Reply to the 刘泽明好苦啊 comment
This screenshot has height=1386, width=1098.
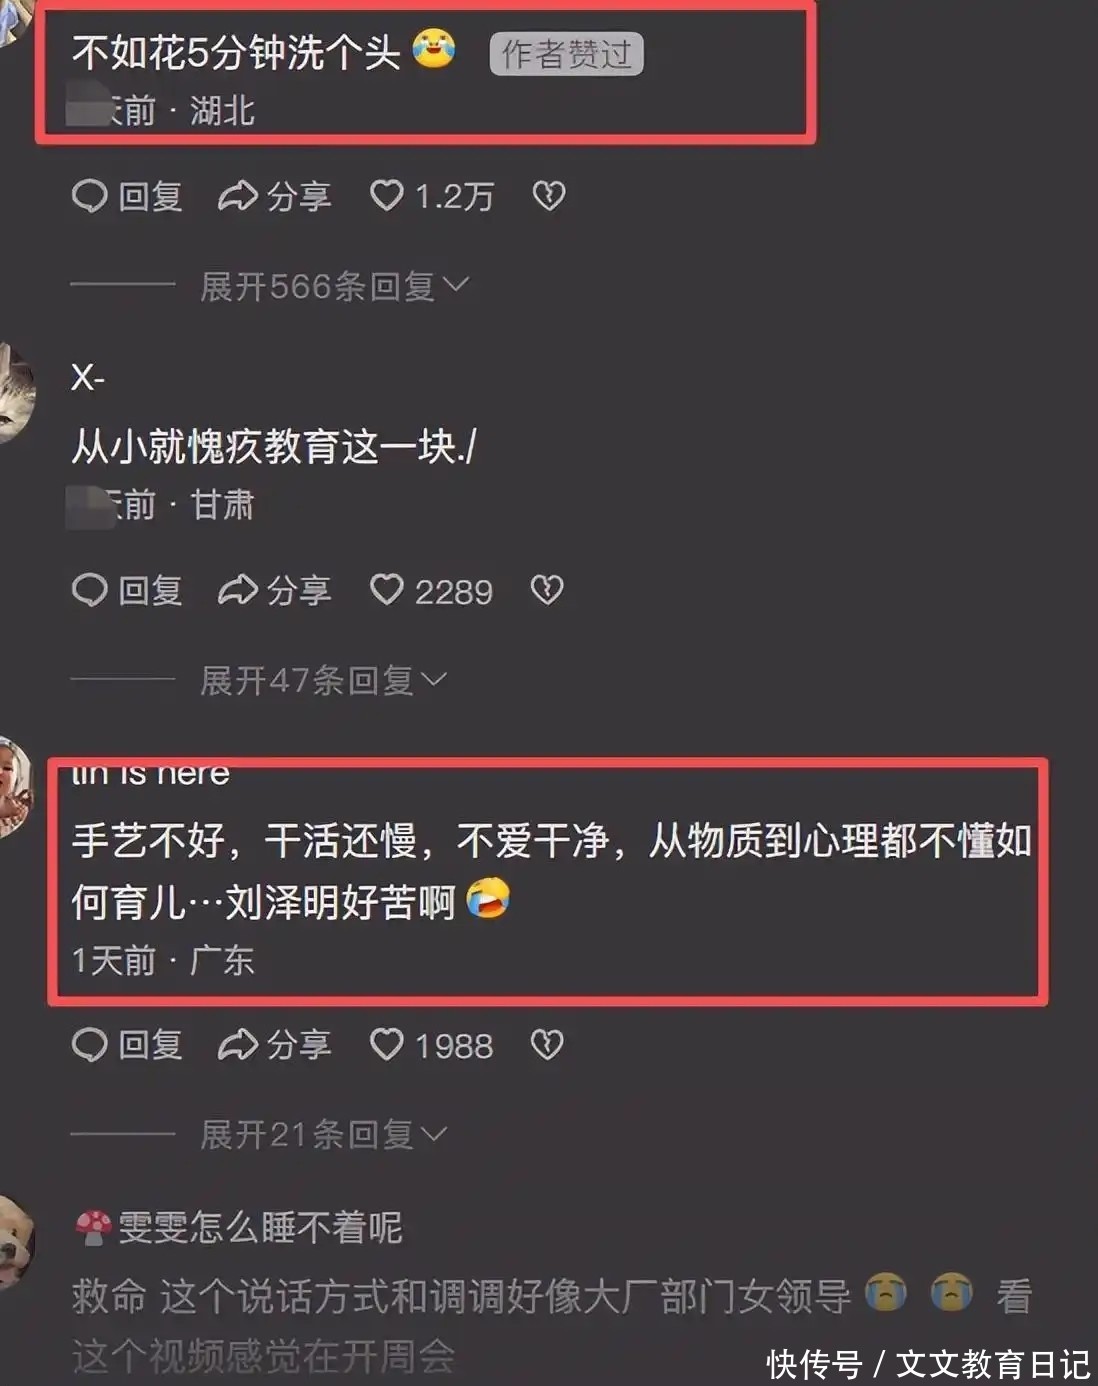[x=127, y=1045]
